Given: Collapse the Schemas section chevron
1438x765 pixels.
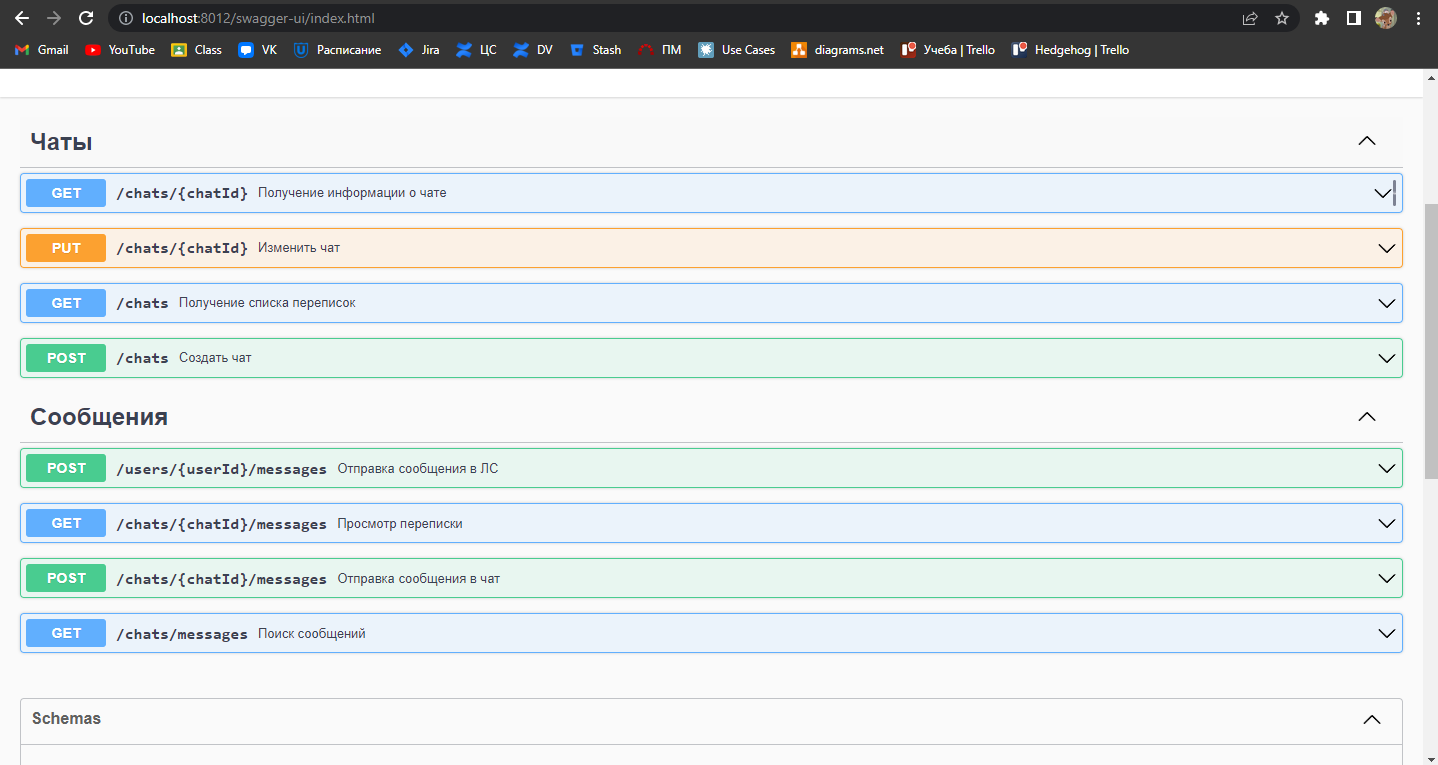Looking at the screenshot, I should click(x=1372, y=720).
